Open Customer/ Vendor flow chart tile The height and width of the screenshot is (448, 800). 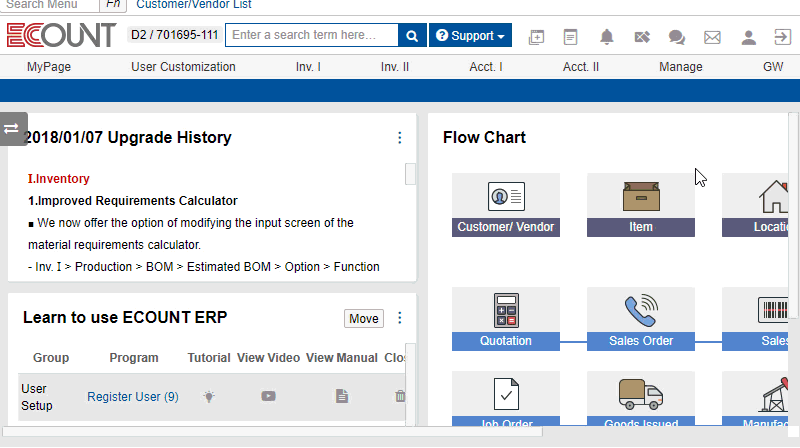tap(506, 205)
